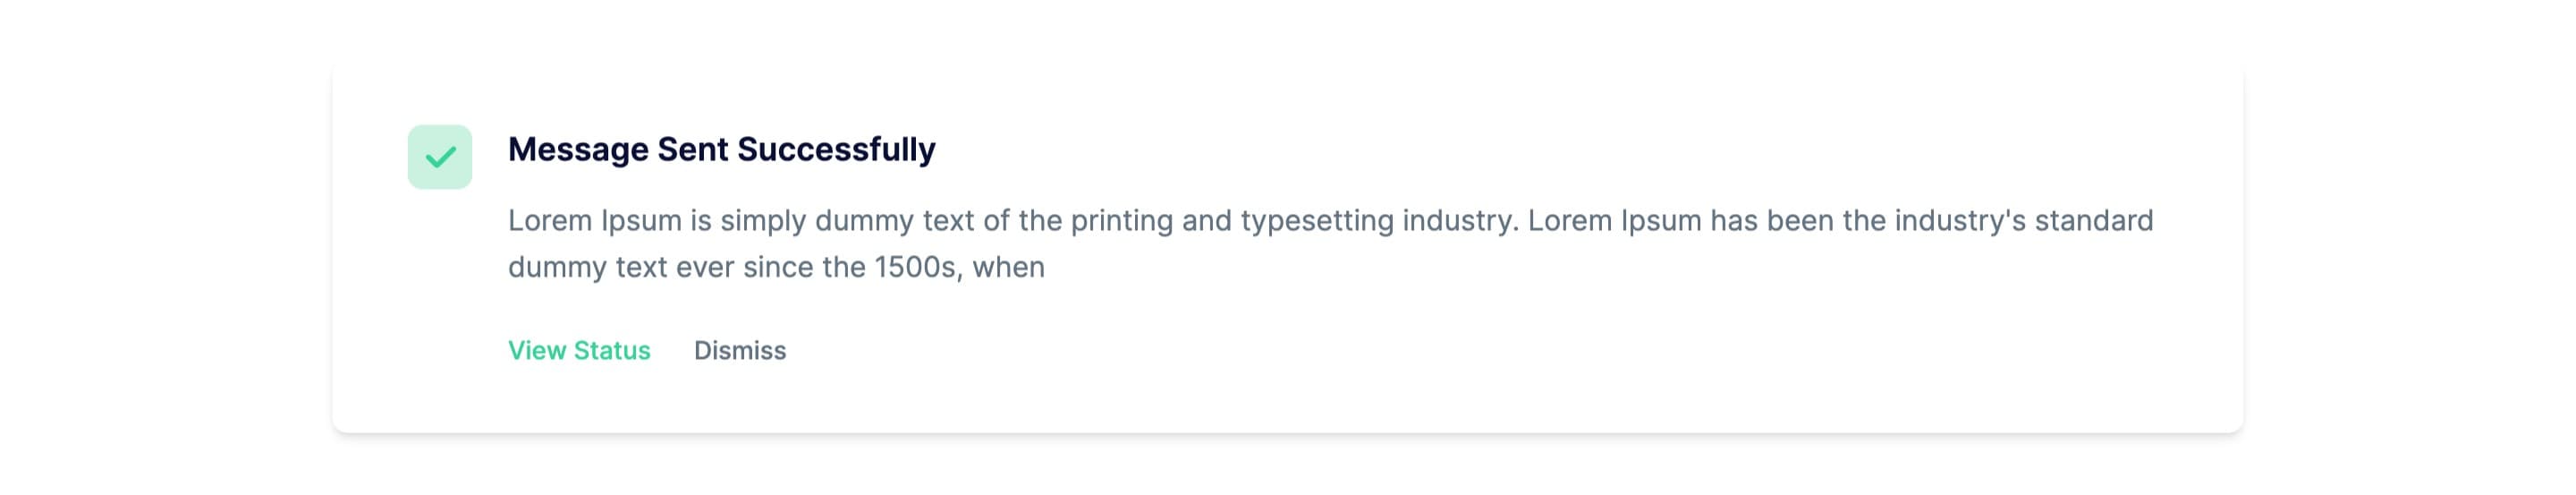Click the word "when" ending the description

(1008, 267)
